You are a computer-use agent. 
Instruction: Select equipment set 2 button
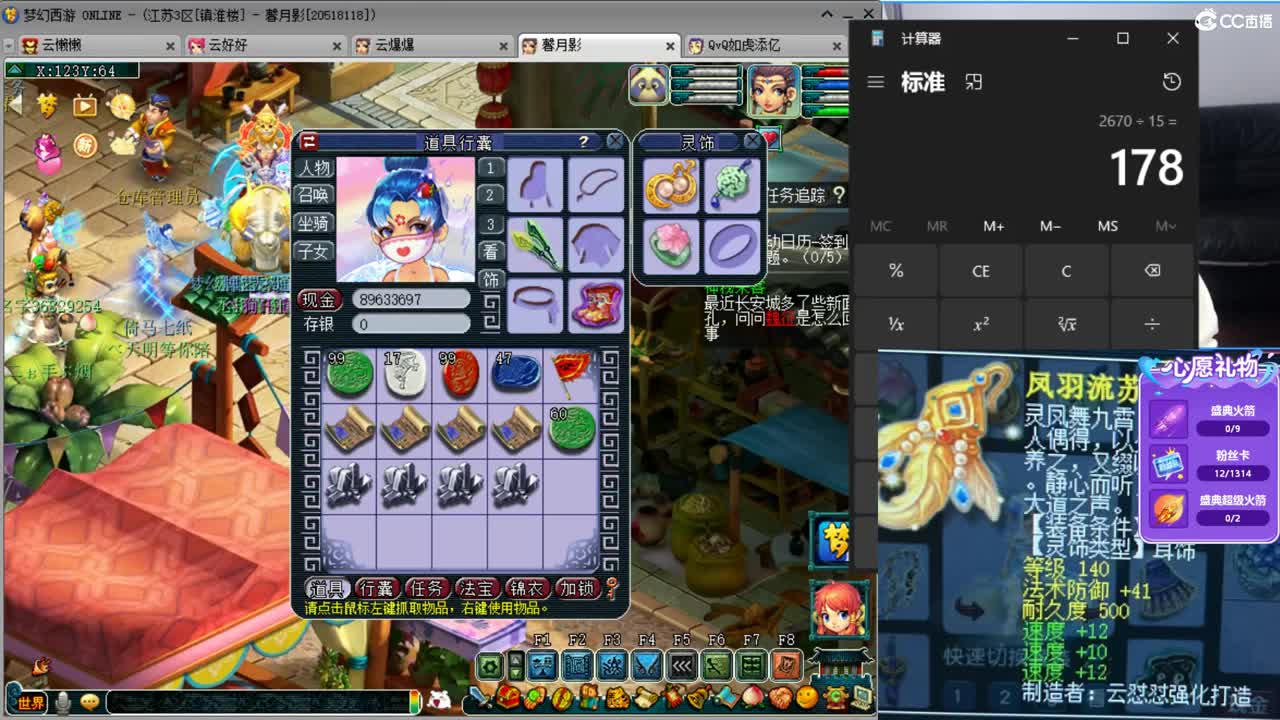point(490,195)
